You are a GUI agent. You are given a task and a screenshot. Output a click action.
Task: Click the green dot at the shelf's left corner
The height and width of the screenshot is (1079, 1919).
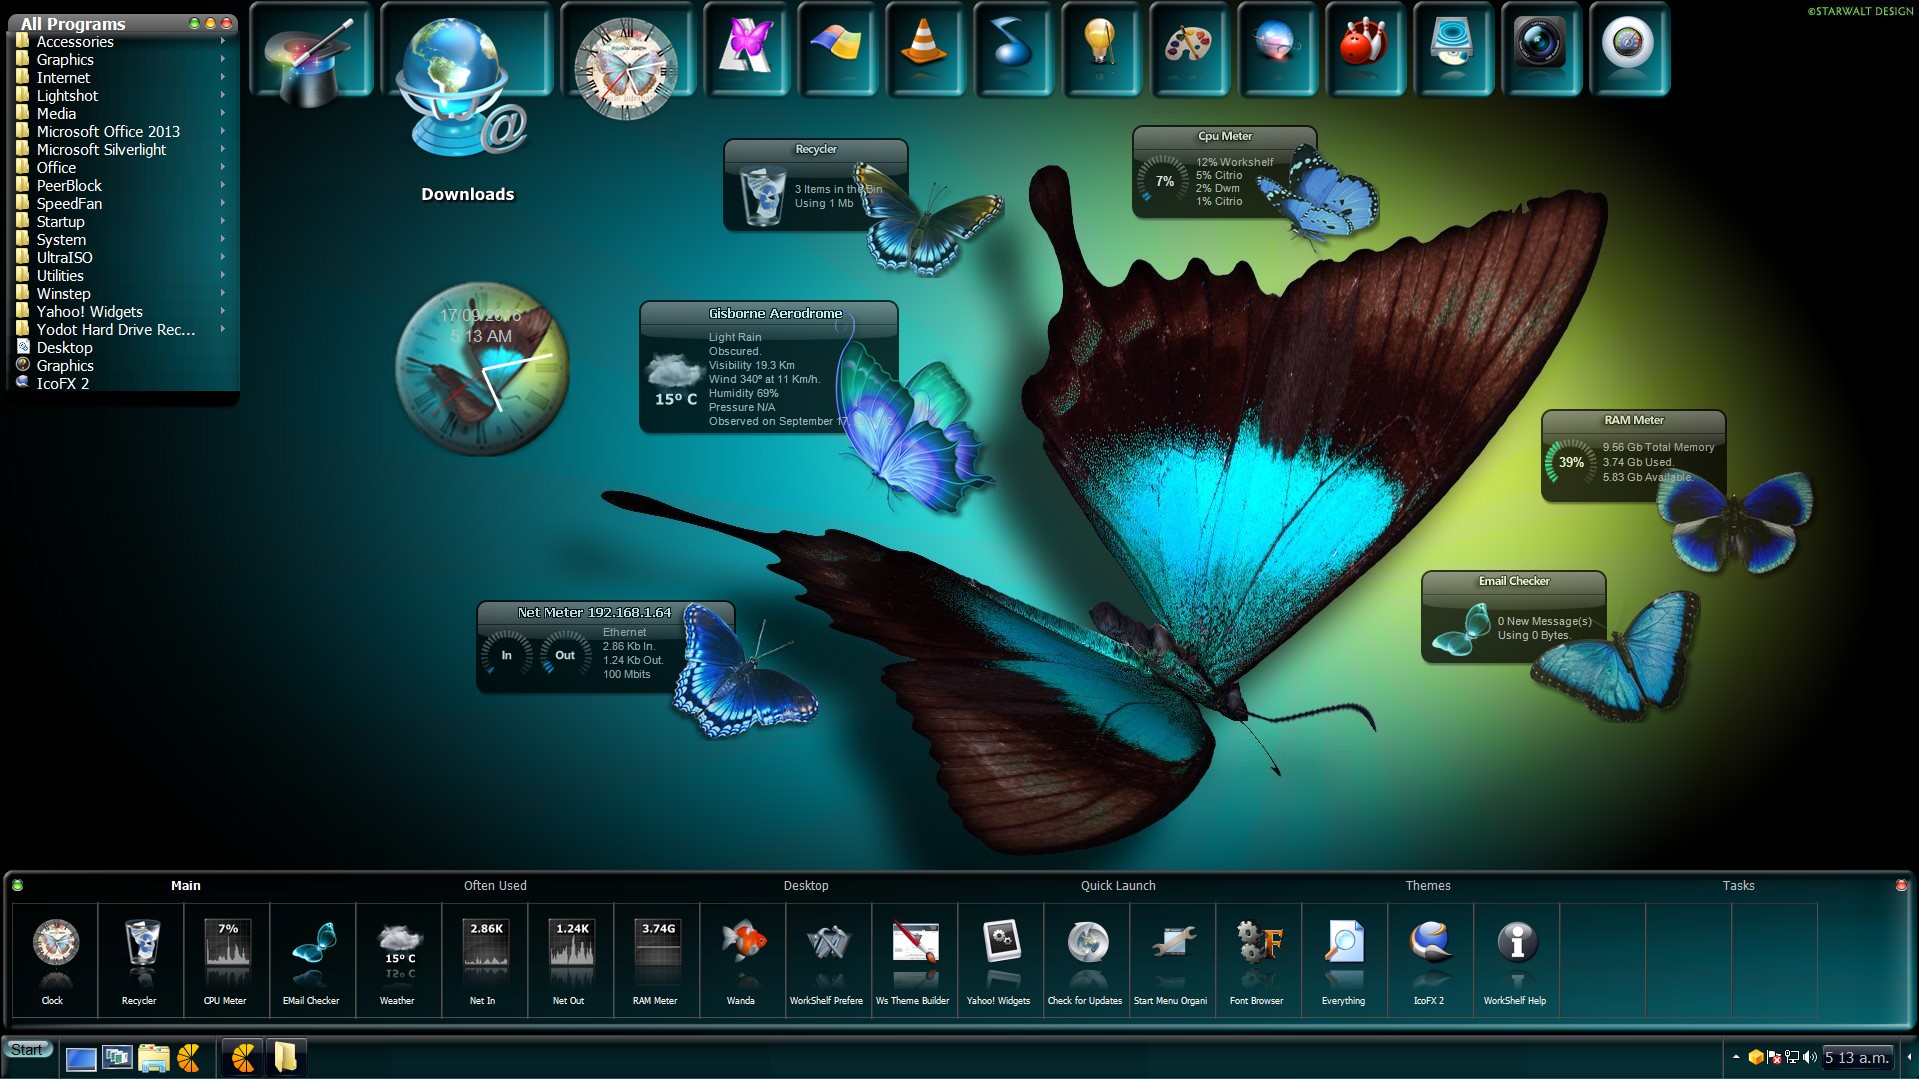pyautogui.click(x=17, y=885)
